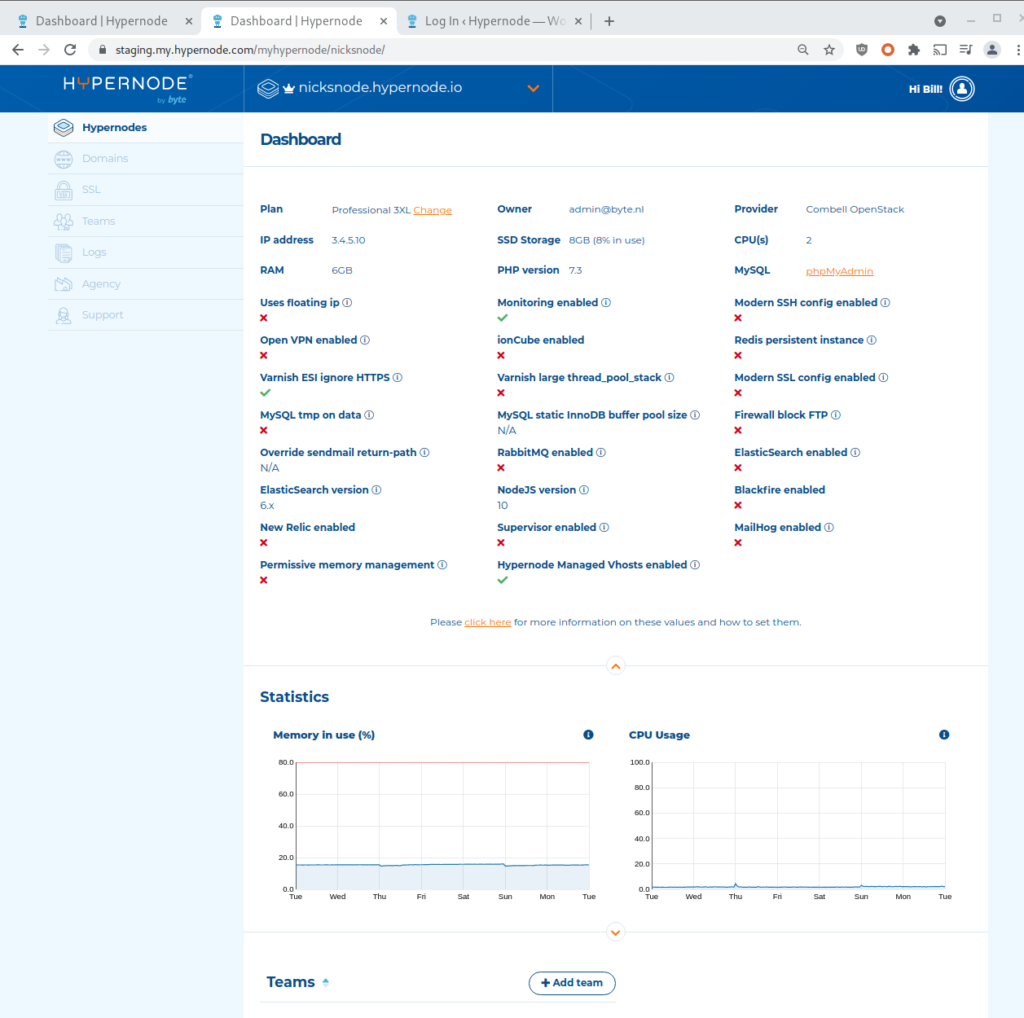Viewport: 1024px width, 1018px height.
Task: Click info icon beside Permissive memory management
Action: tap(442, 565)
